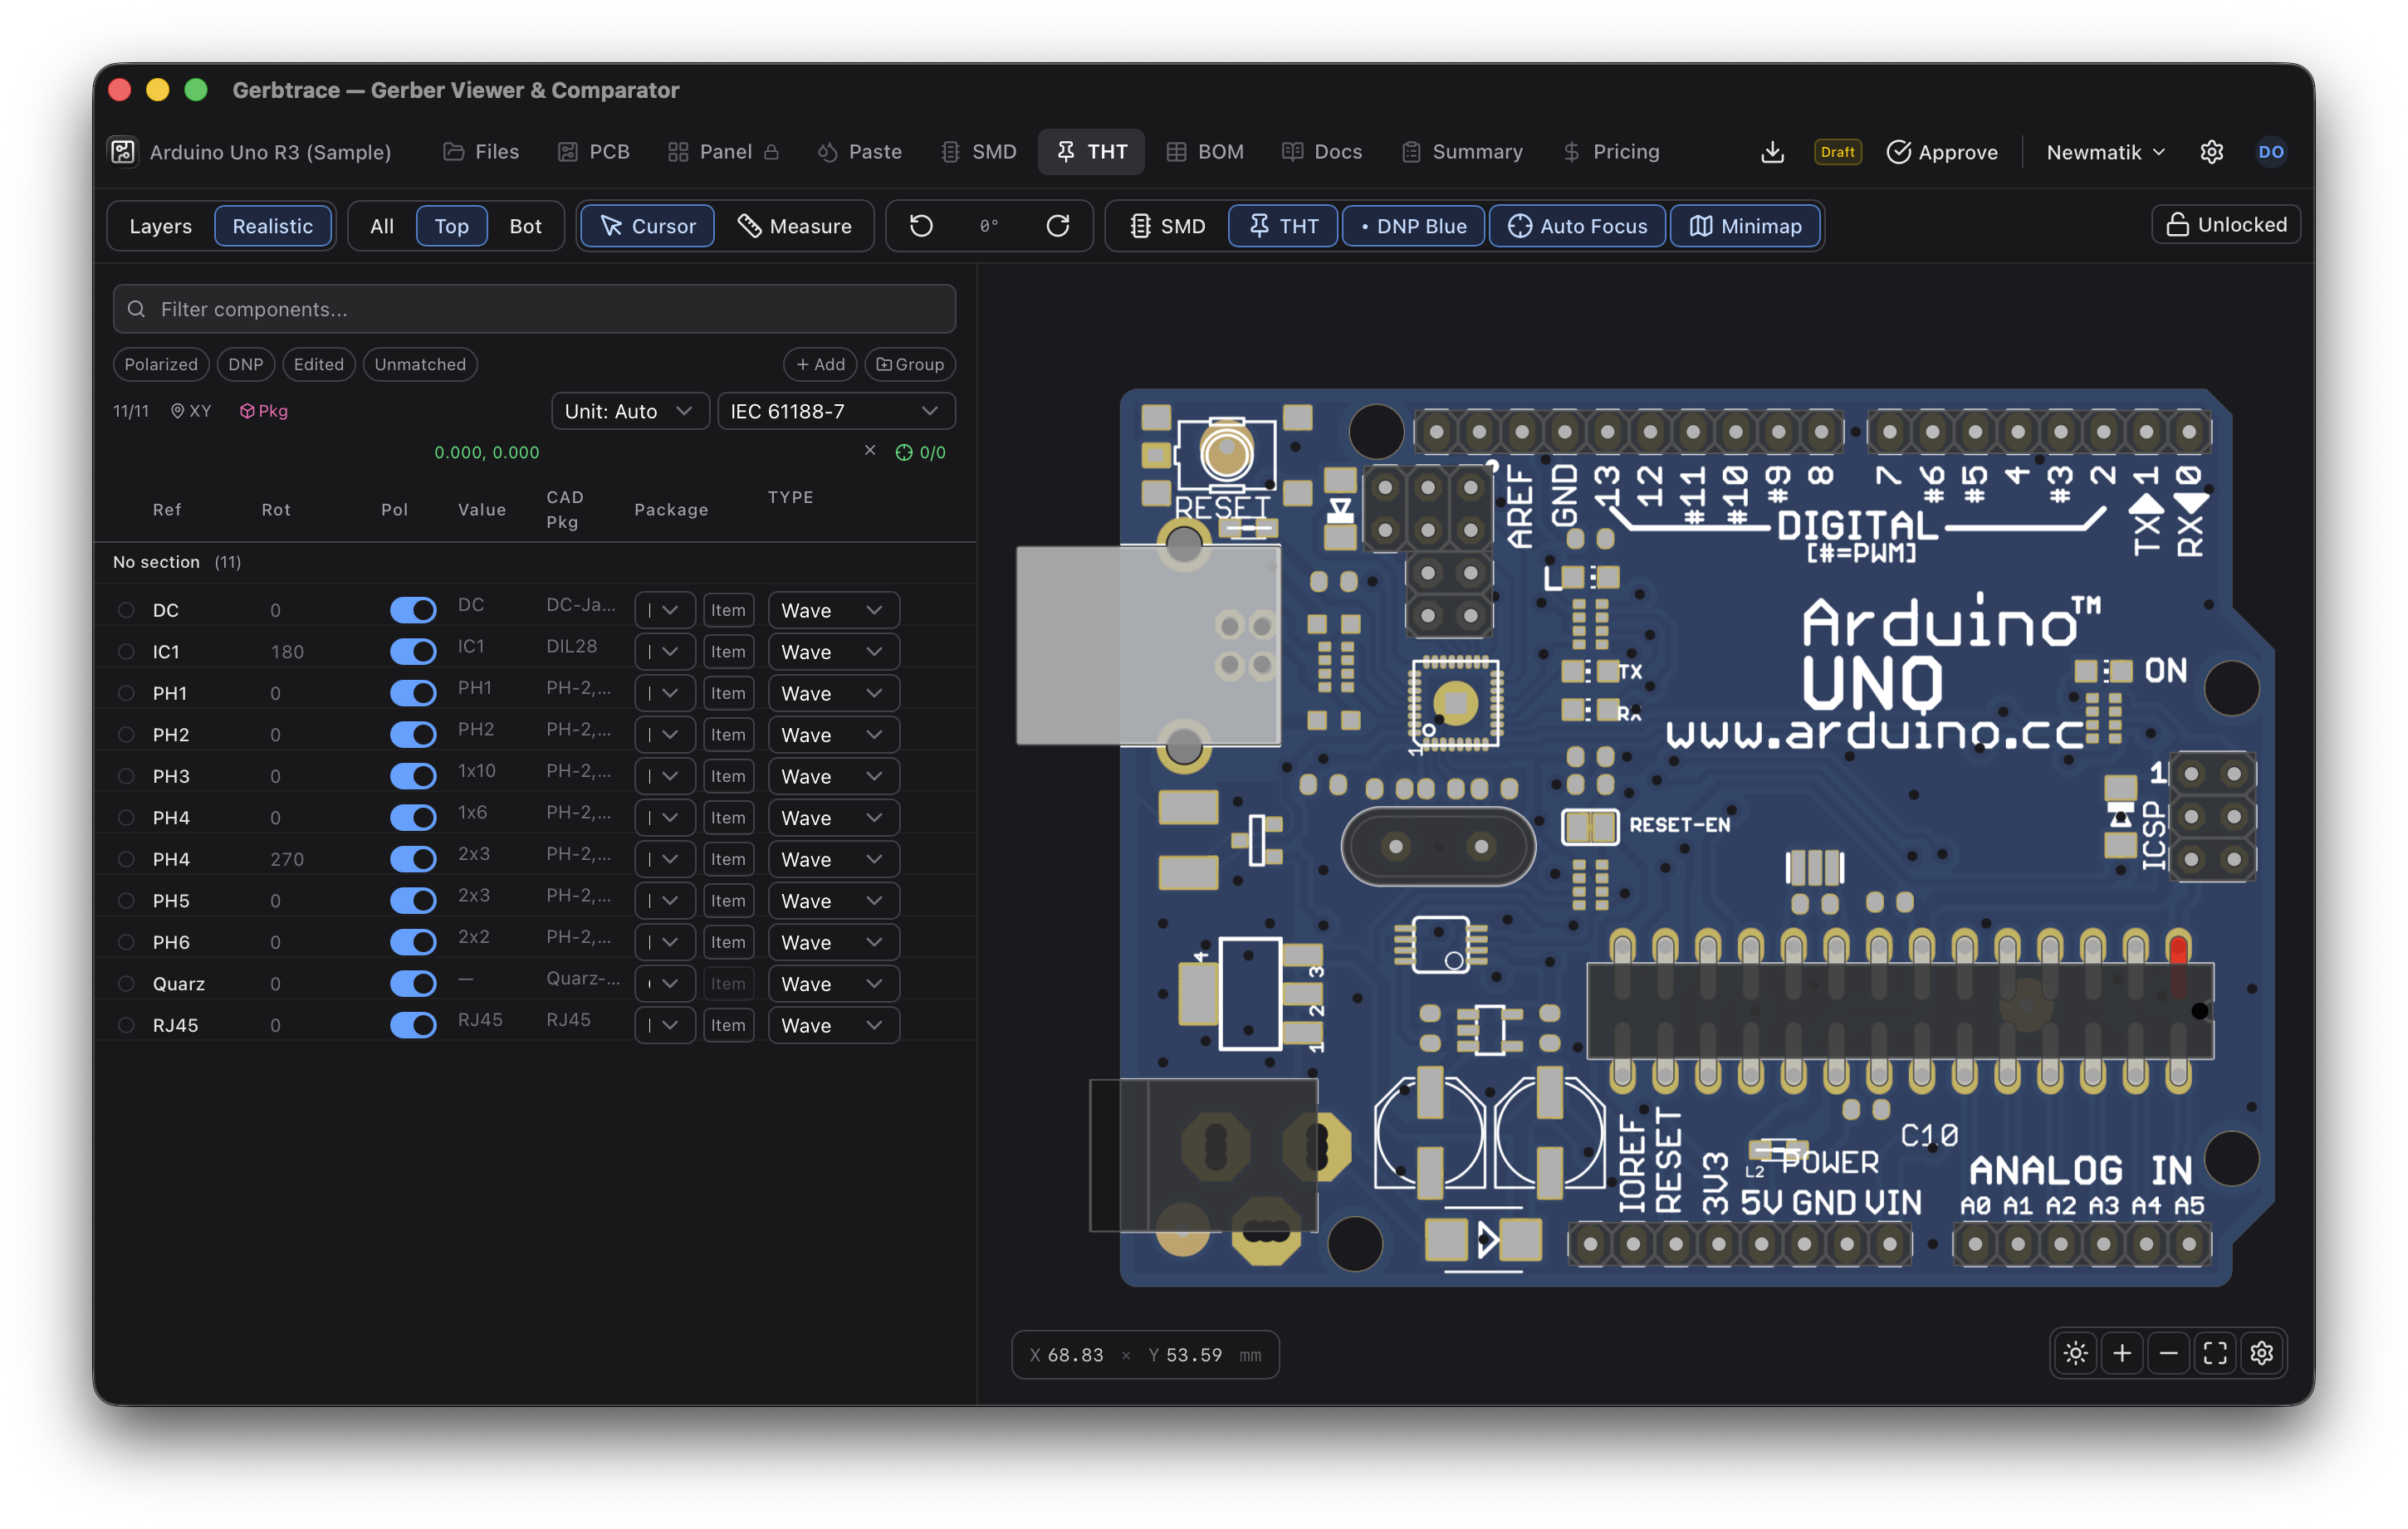Viewport: 2408px width, 1529px height.
Task: Toggle the polarity switch for RJ45
Action: pyautogui.click(x=412, y=1025)
